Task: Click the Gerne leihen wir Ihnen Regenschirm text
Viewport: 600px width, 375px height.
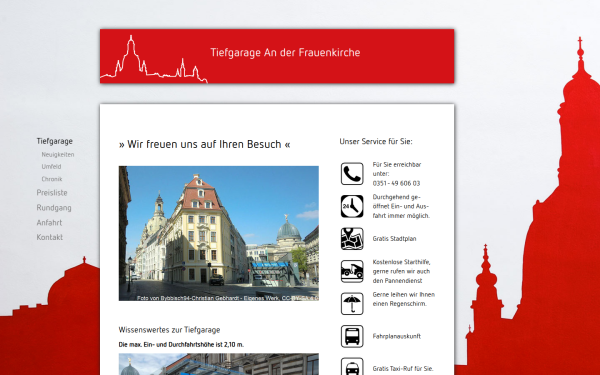Action: tap(404, 299)
